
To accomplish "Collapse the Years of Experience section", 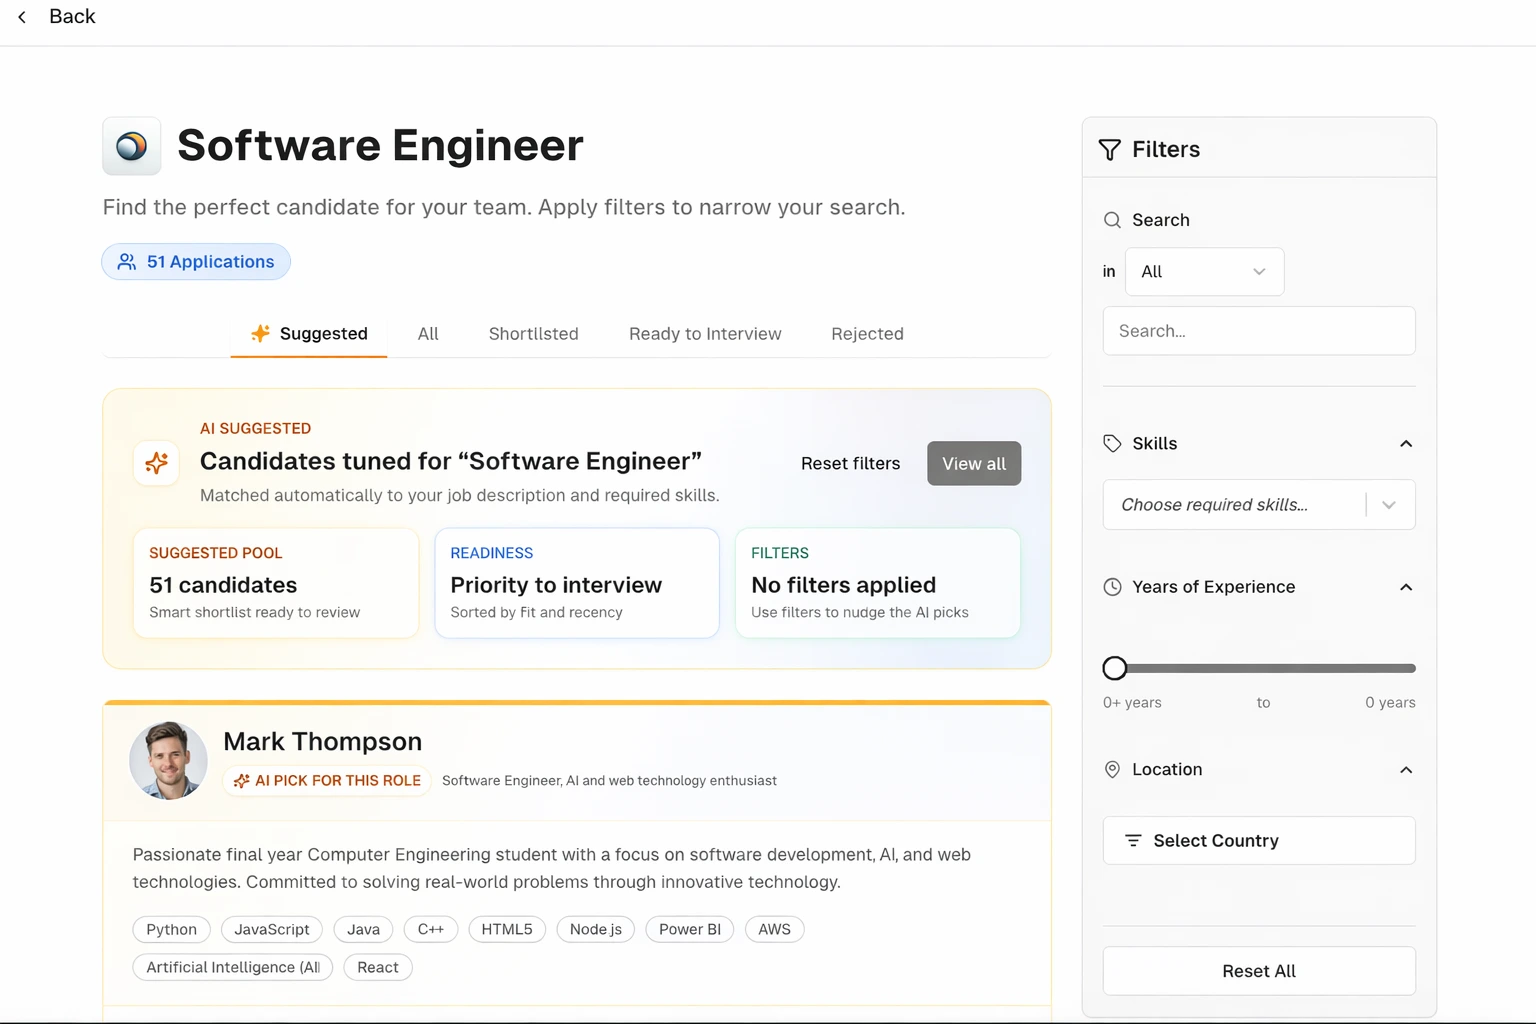I will pyautogui.click(x=1406, y=587).
